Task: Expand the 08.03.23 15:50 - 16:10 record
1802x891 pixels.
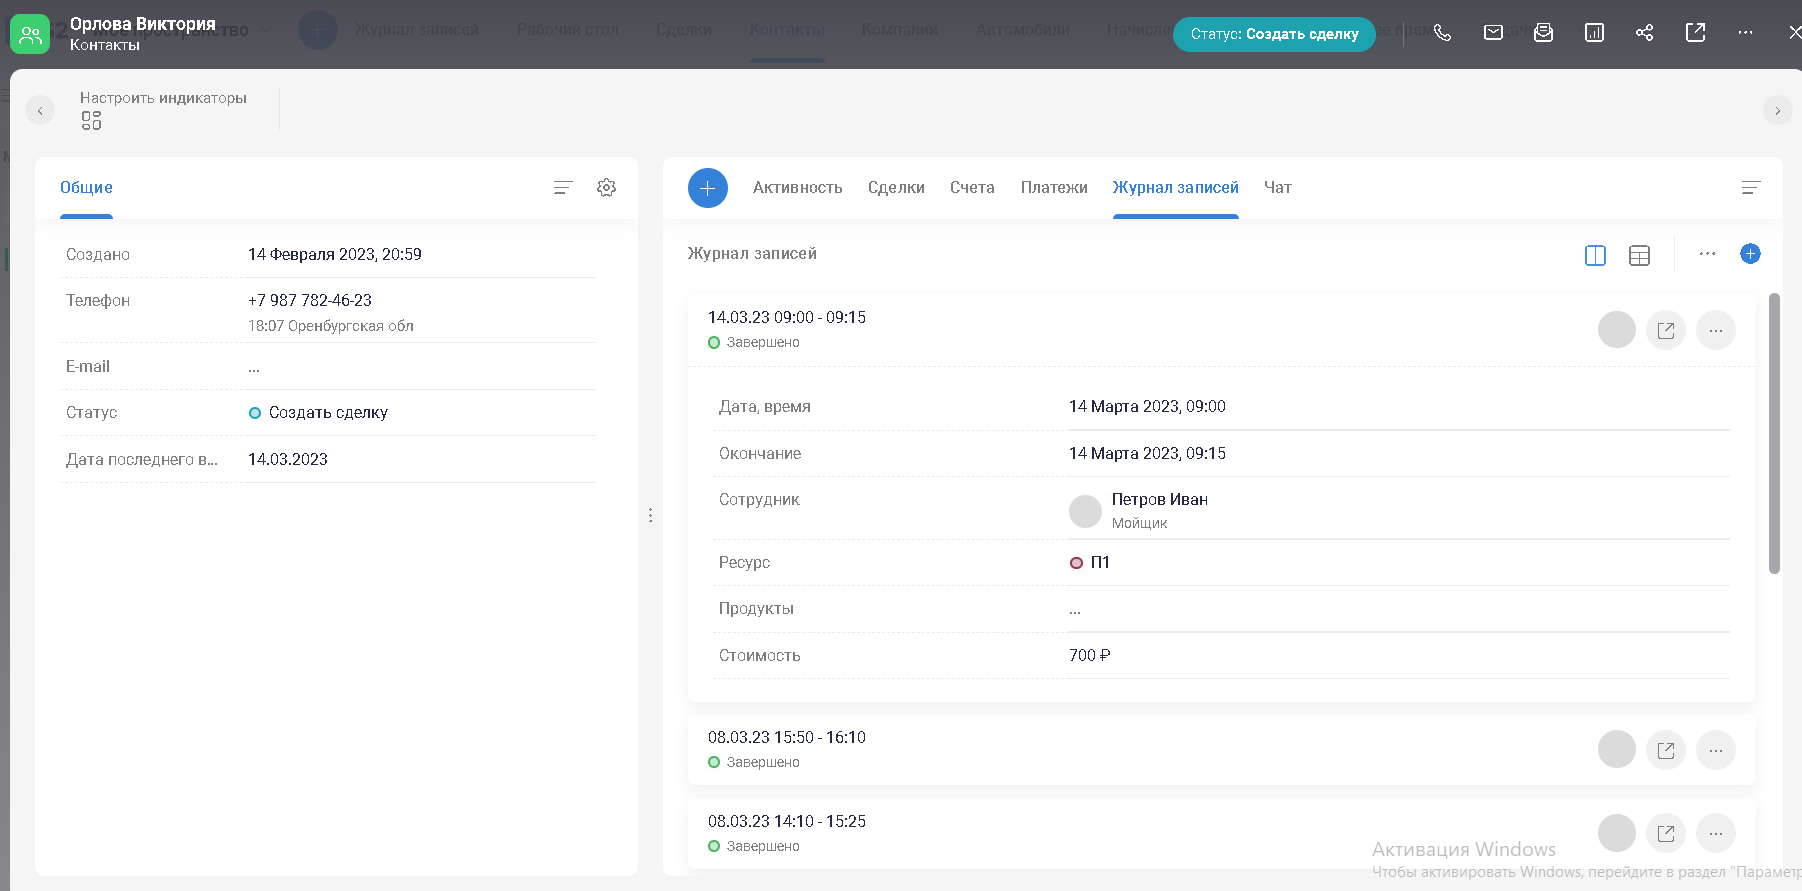Action: click(x=786, y=738)
